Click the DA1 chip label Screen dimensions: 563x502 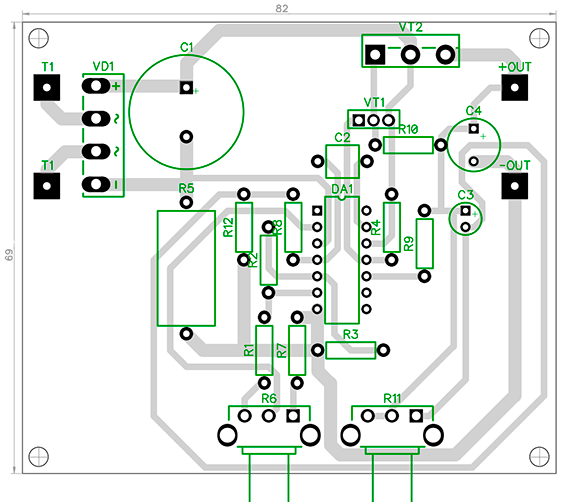(x=342, y=189)
